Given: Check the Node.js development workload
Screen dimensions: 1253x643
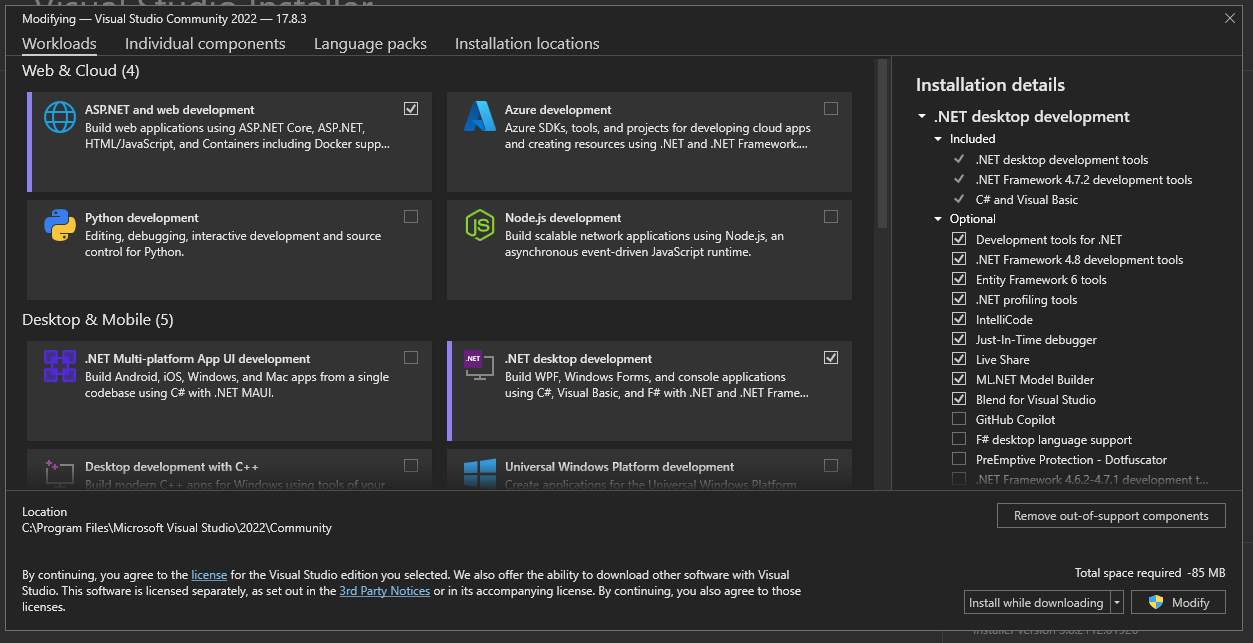Looking at the screenshot, I should click(831, 216).
